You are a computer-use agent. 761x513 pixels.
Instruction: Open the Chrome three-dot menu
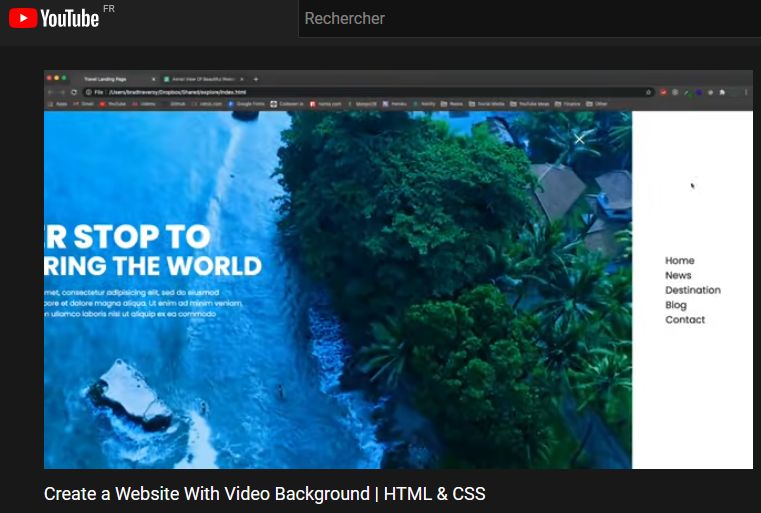coord(745,91)
